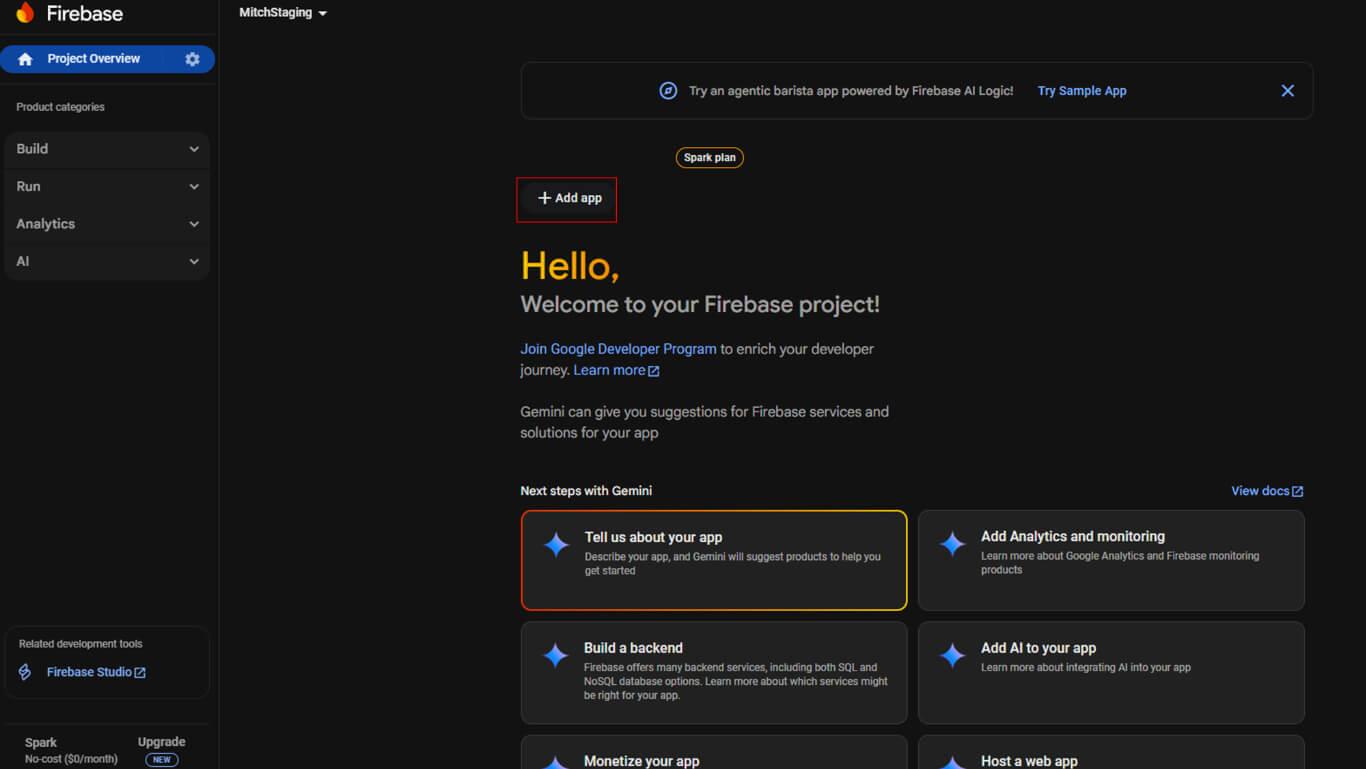Click the Firebase flame logo
This screenshot has height=769, width=1366.
pyautogui.click(x=25, y=13)
